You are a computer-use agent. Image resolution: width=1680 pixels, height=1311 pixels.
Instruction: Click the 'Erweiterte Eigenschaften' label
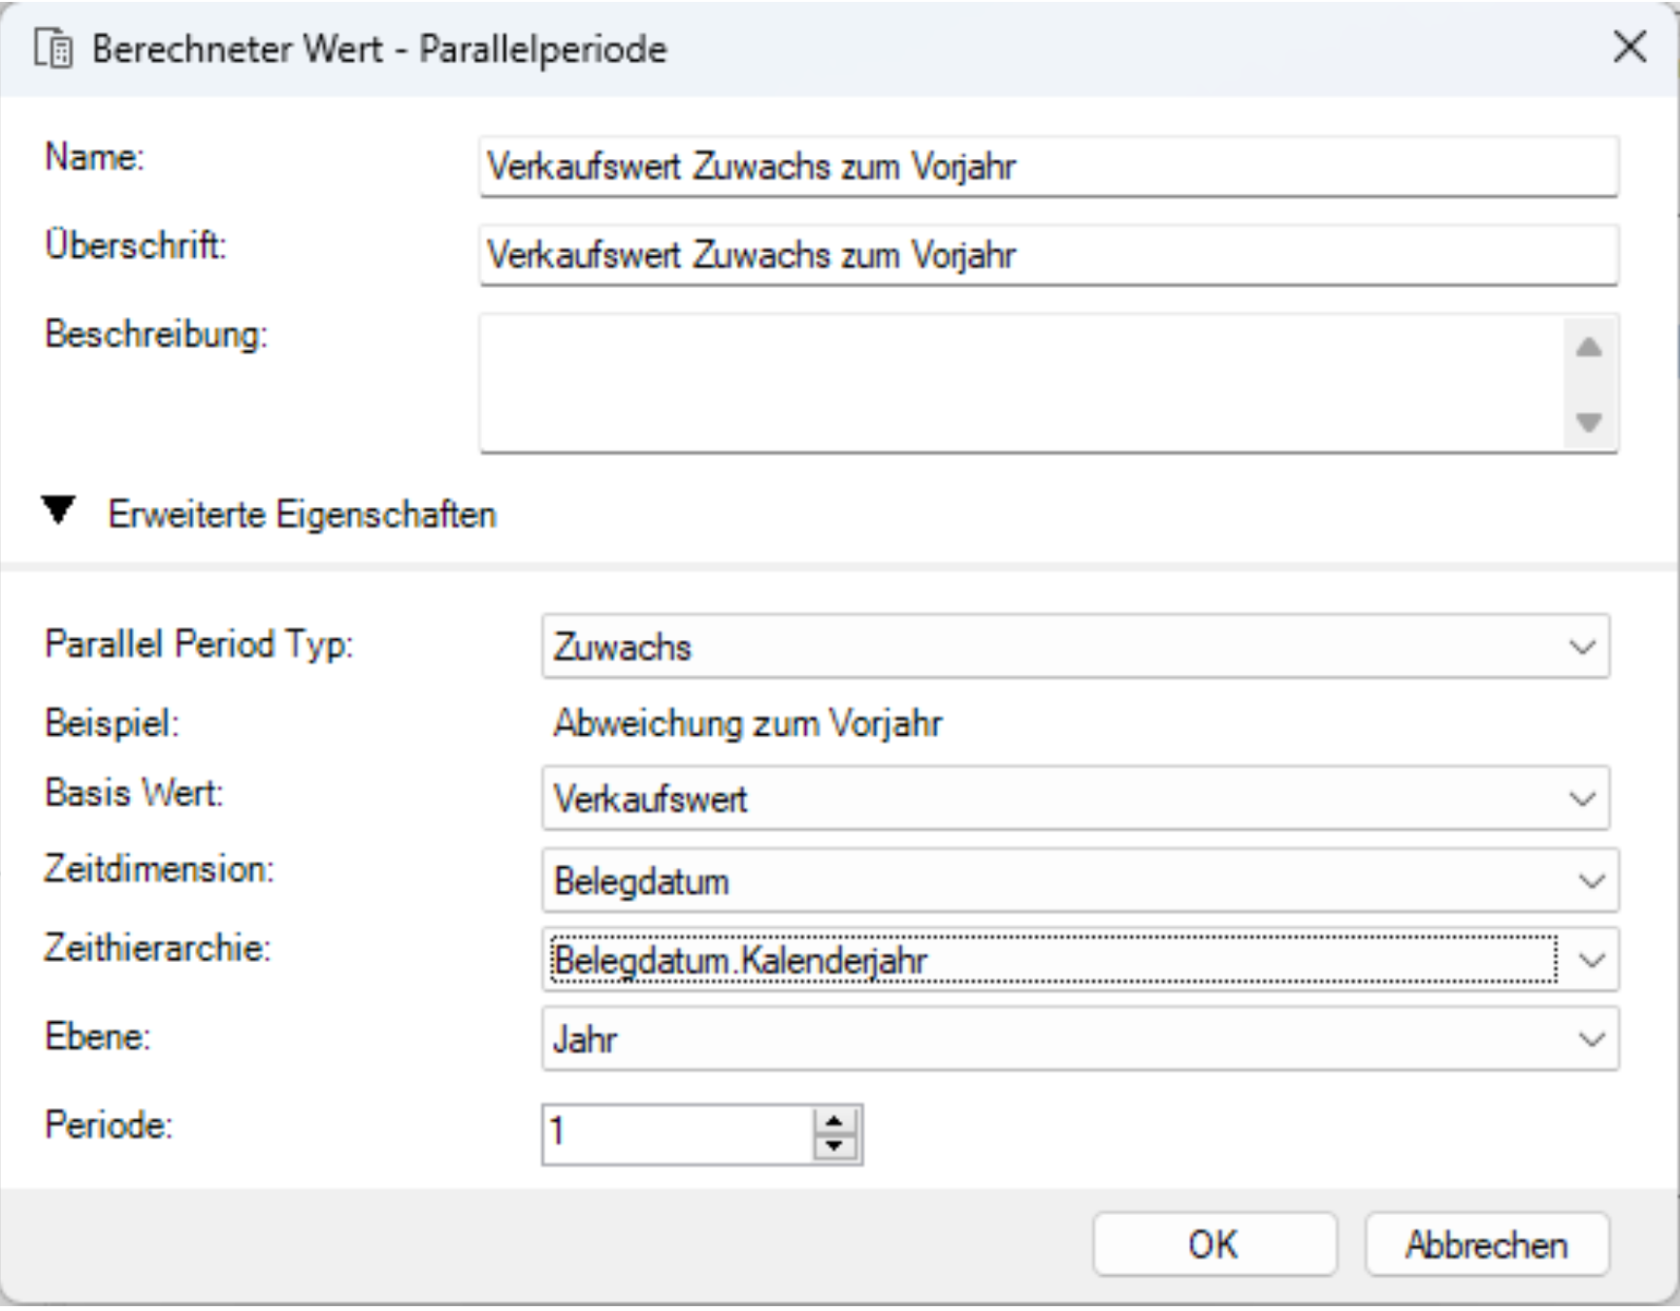point(302,514)
